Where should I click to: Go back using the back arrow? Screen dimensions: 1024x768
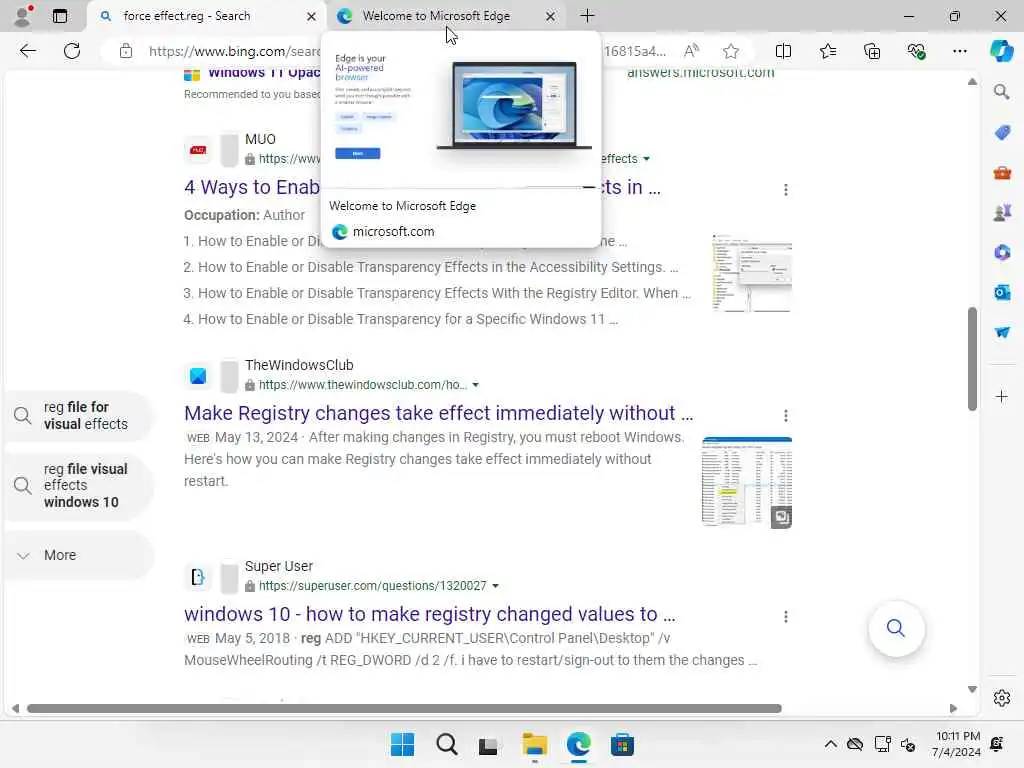click(27, 51)
